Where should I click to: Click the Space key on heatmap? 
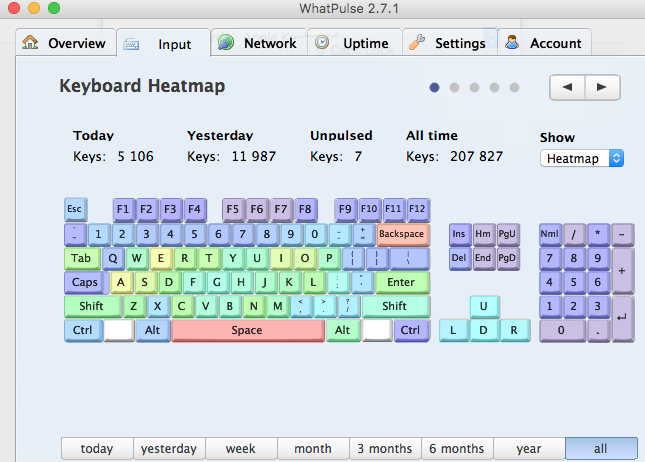248,330
